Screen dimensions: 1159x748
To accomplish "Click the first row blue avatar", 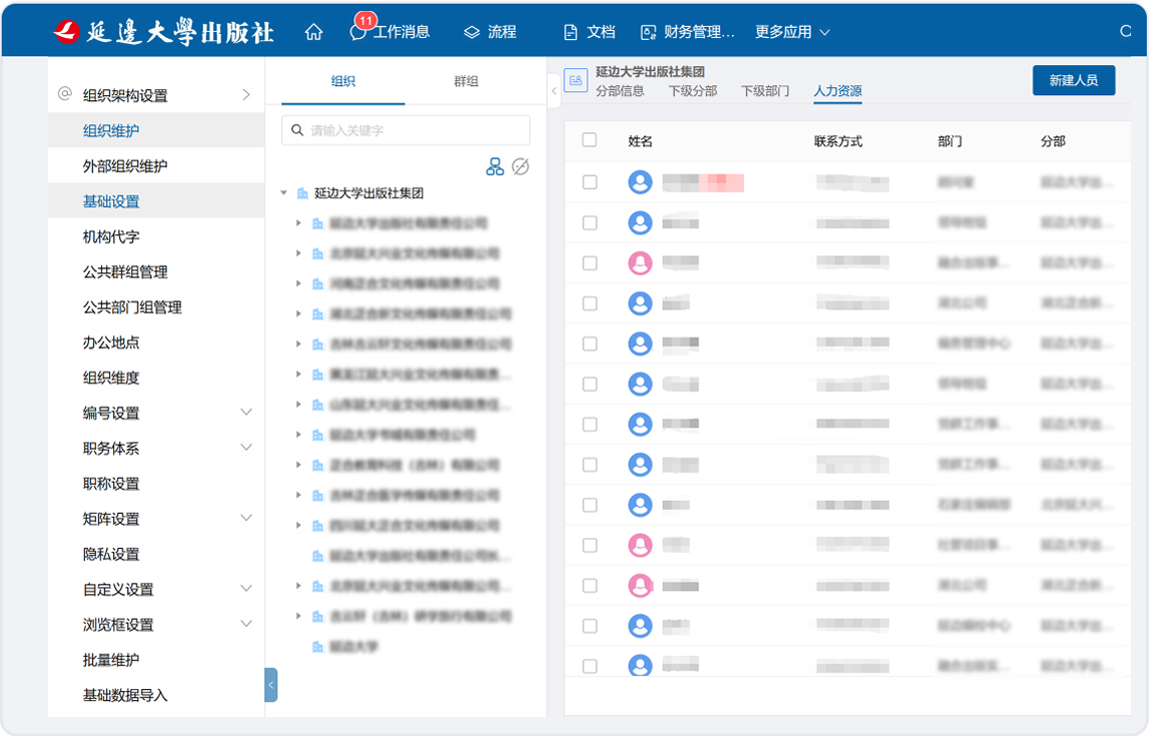I will pos(640,182).
